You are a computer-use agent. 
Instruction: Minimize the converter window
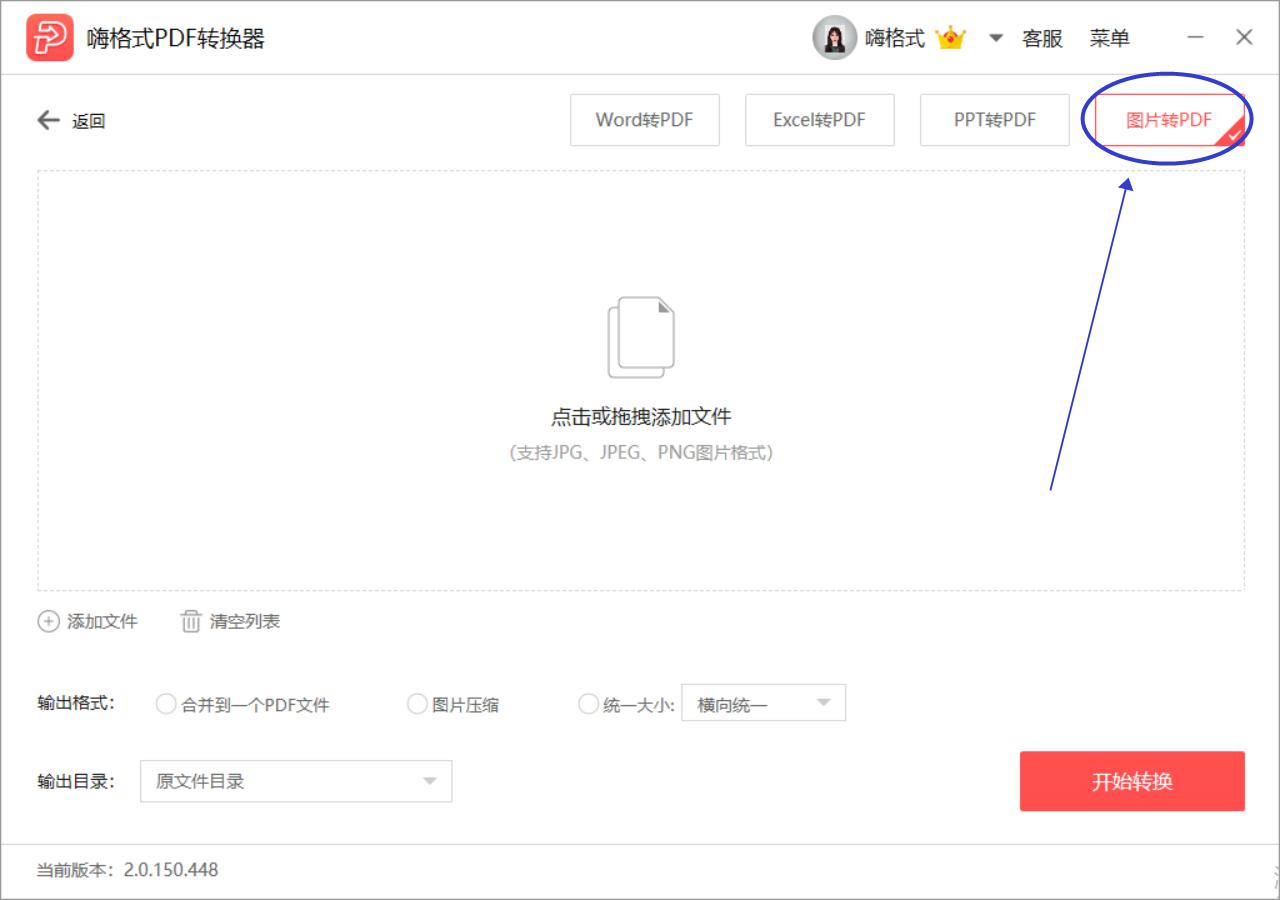click(1196, 38)
